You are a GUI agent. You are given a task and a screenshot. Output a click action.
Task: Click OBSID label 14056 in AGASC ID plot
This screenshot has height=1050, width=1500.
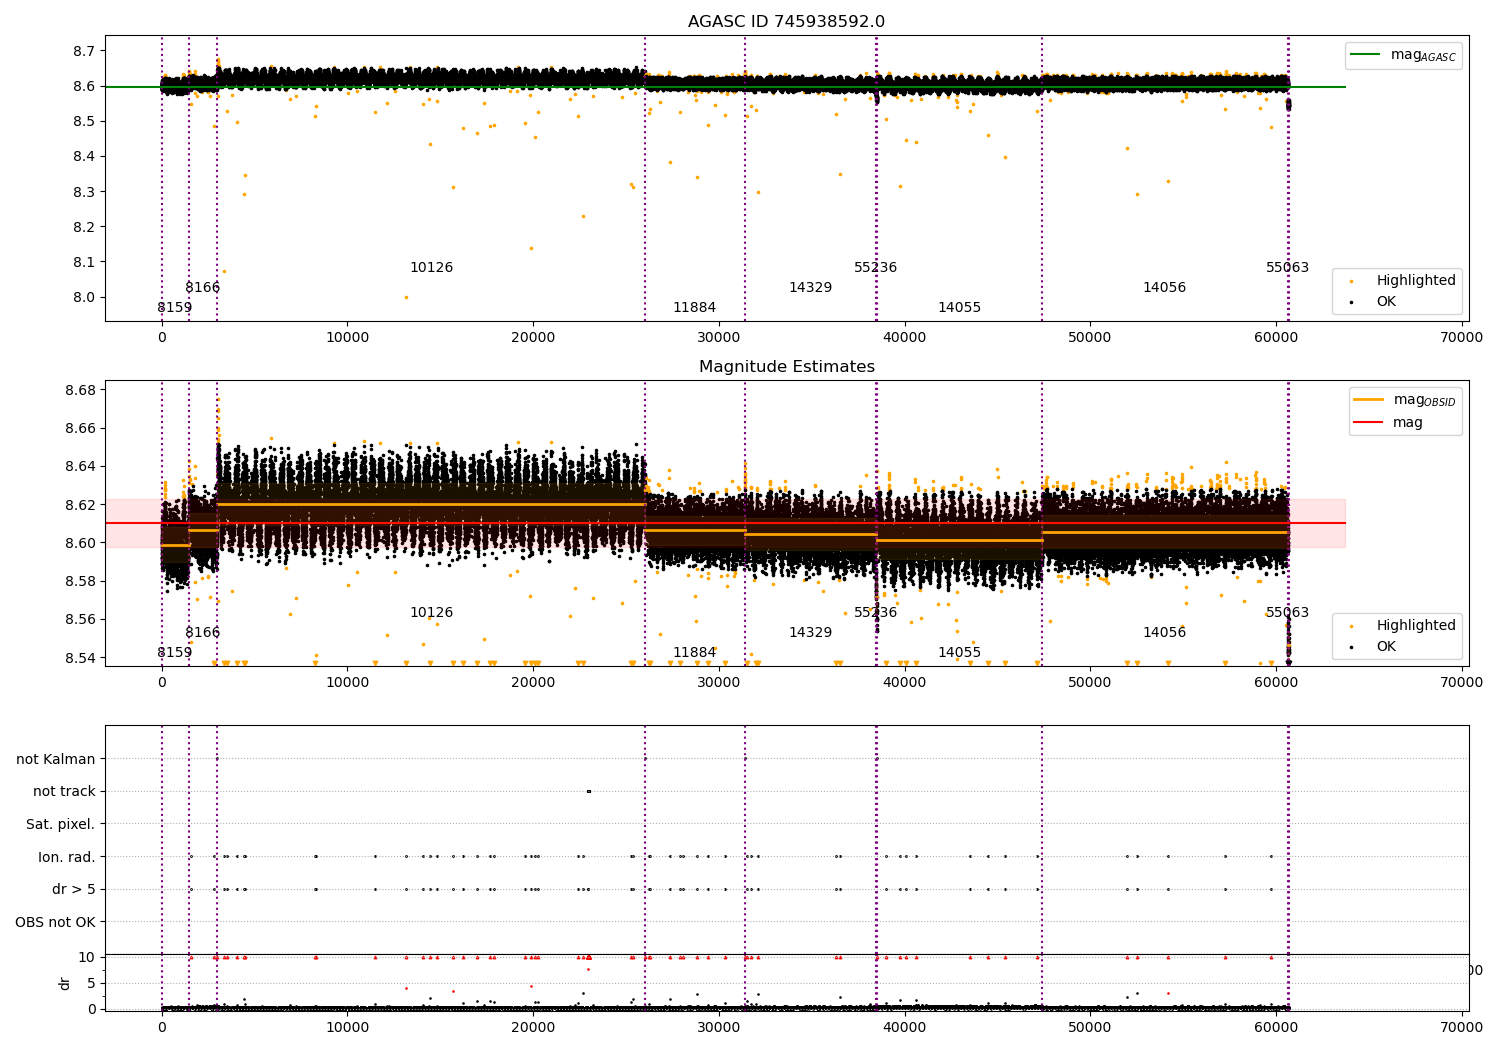[1164, 288]
